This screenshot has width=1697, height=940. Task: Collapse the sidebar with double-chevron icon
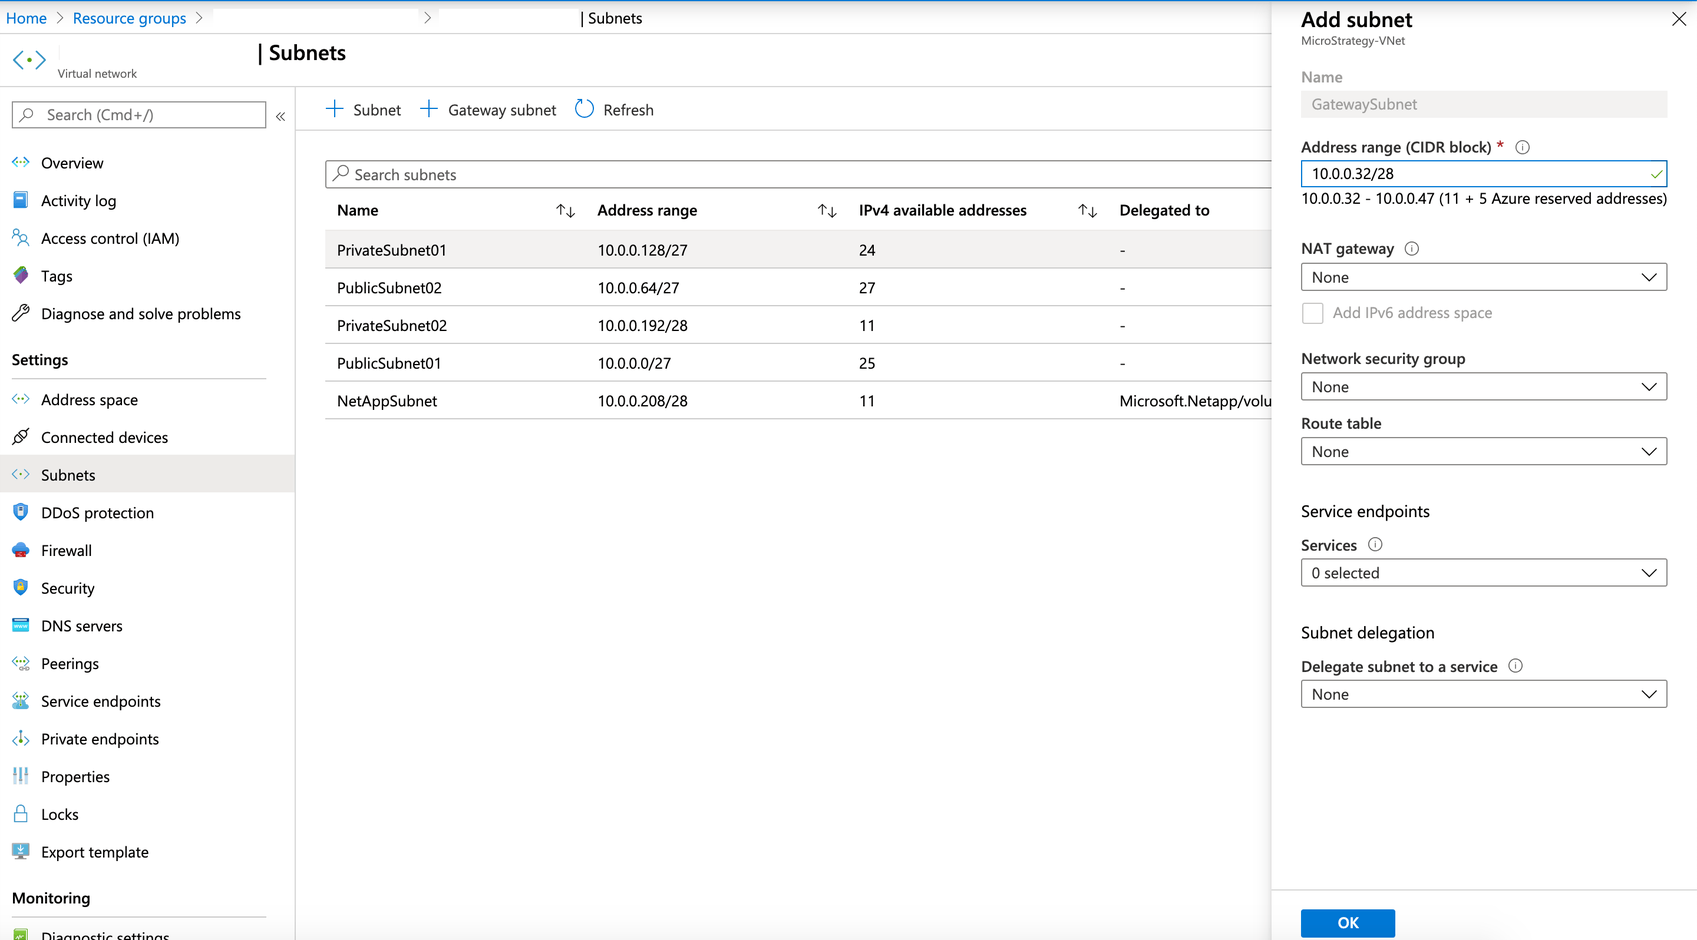[281, 116]
